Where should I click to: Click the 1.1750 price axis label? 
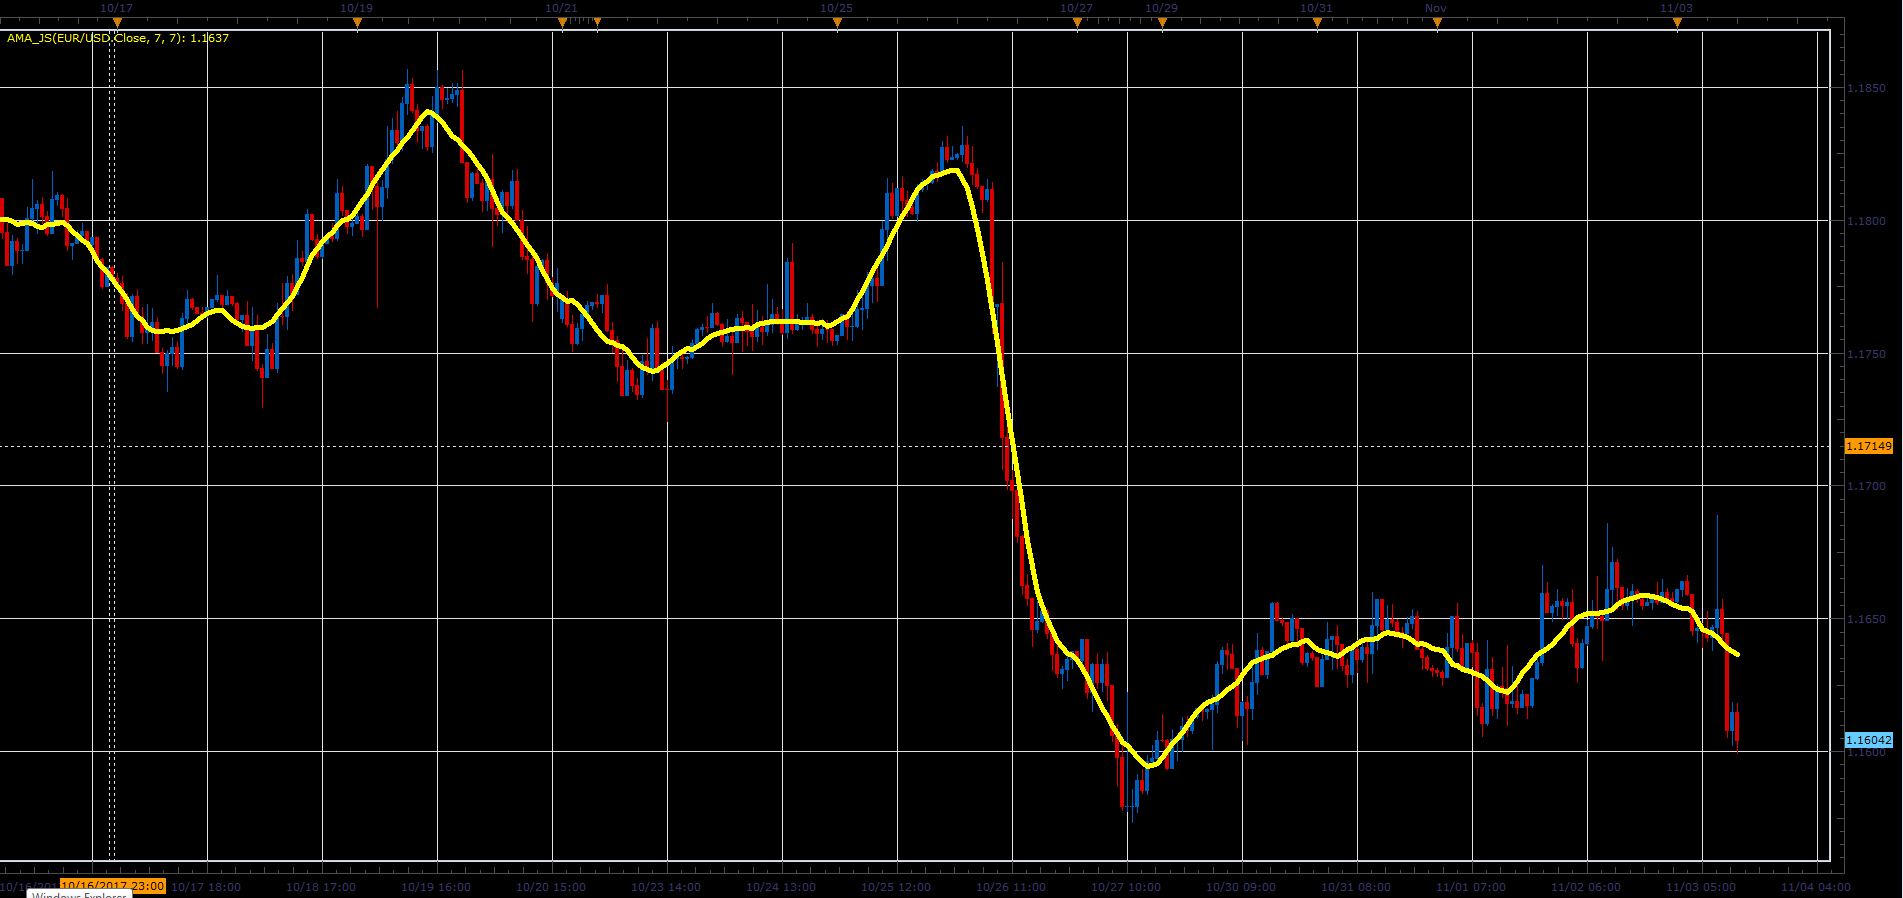tap(1866, 354)
